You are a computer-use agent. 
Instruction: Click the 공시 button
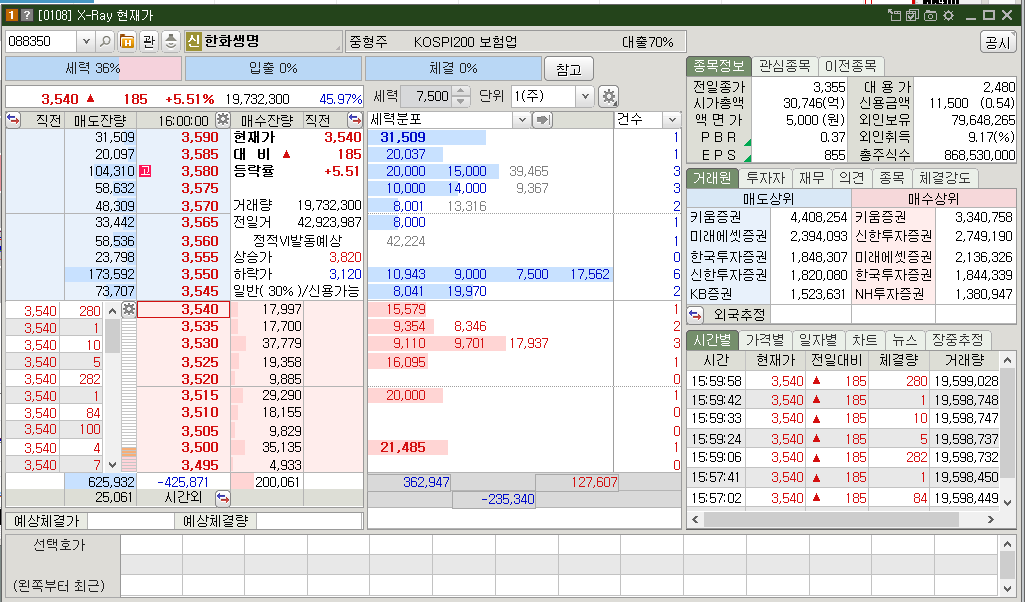[999, 41]
